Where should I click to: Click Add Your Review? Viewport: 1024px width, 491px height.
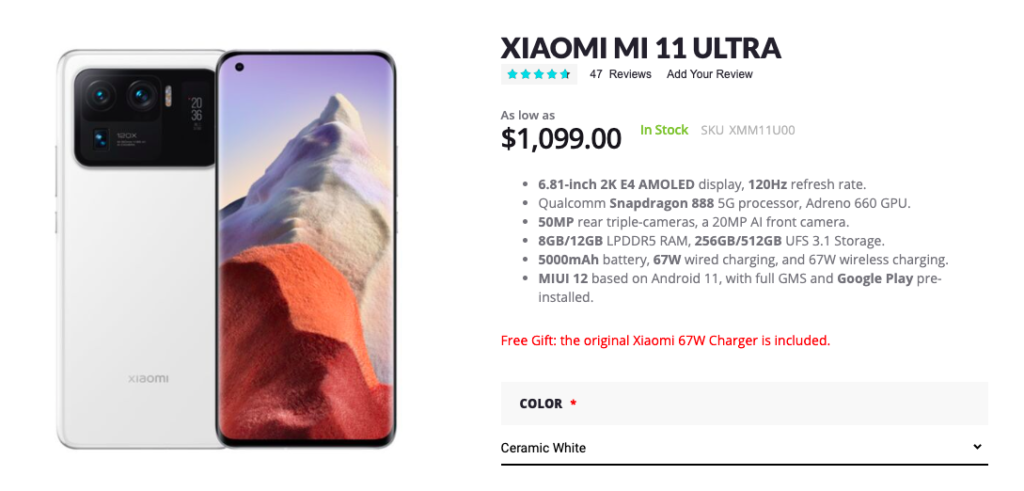point(709,74)
